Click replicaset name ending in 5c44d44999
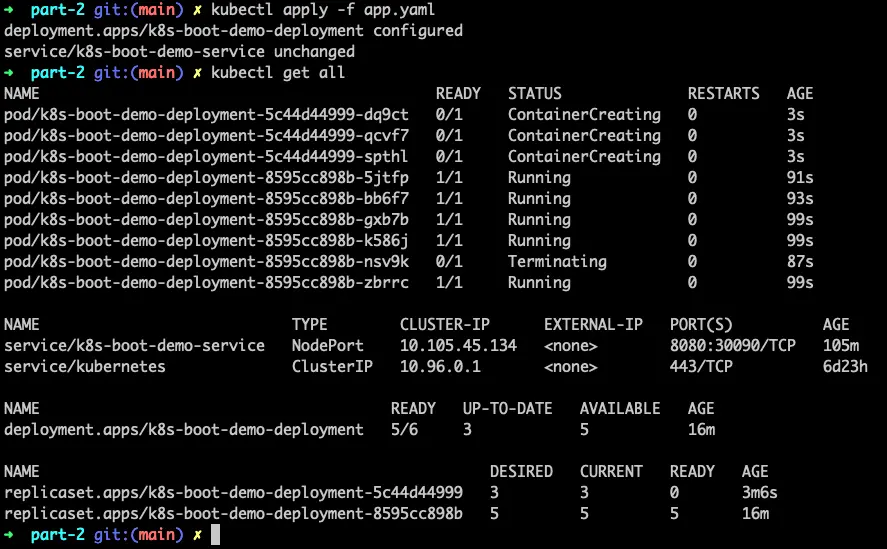Viewport: 887px width, 549px height. (x=233, y=492)
